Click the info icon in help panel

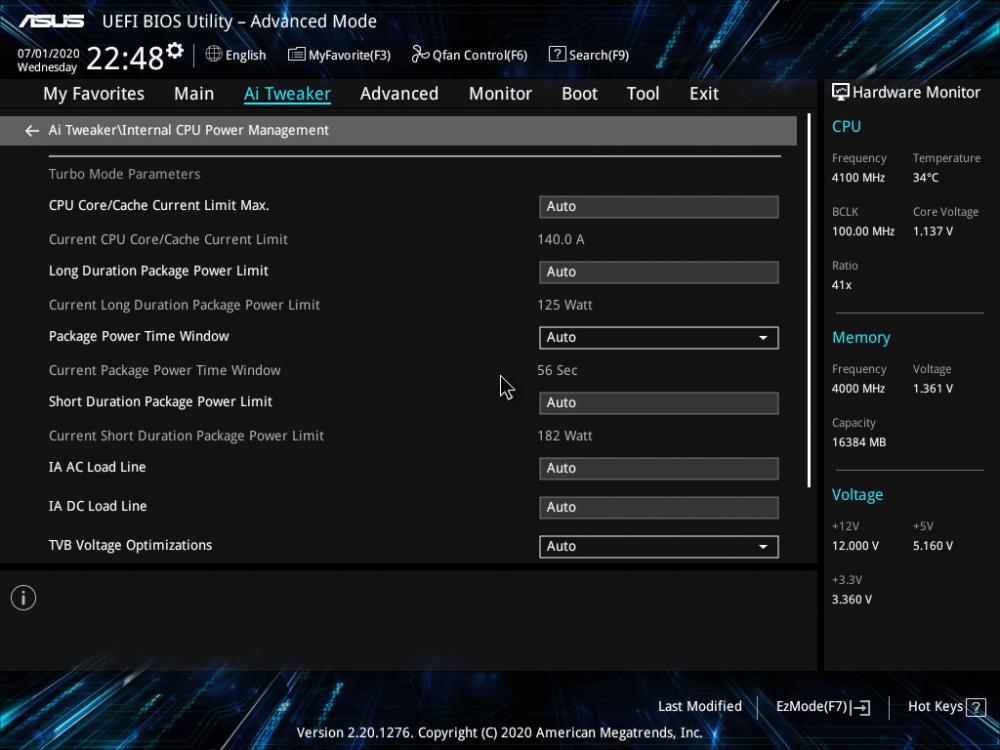(x=24, y=598)
